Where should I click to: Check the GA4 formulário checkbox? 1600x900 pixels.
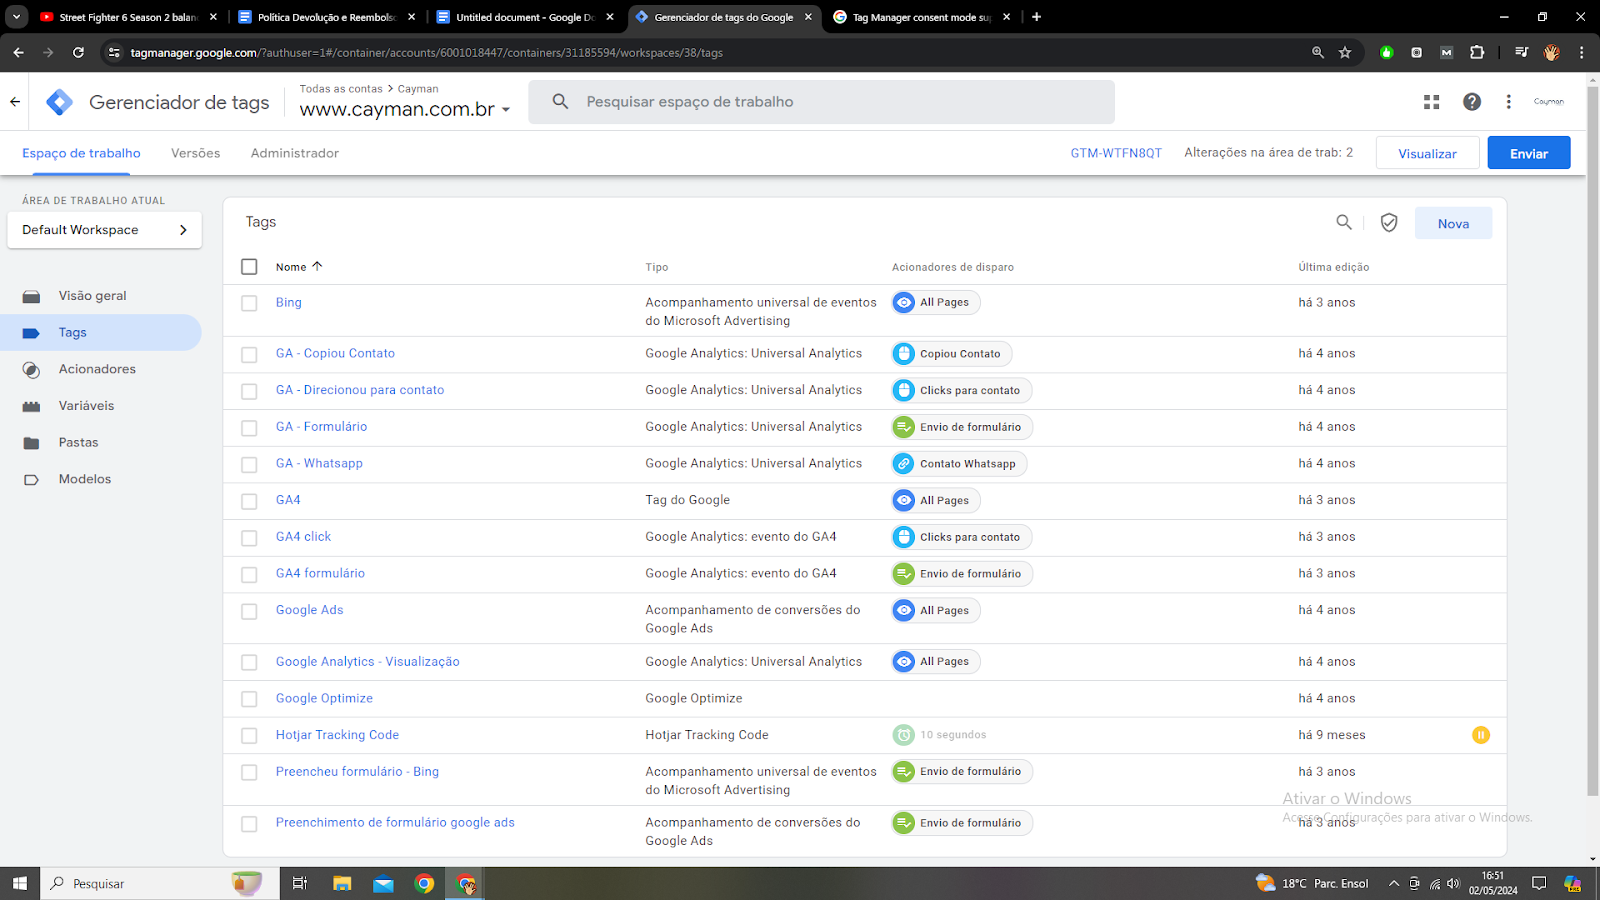coord(249,574)
